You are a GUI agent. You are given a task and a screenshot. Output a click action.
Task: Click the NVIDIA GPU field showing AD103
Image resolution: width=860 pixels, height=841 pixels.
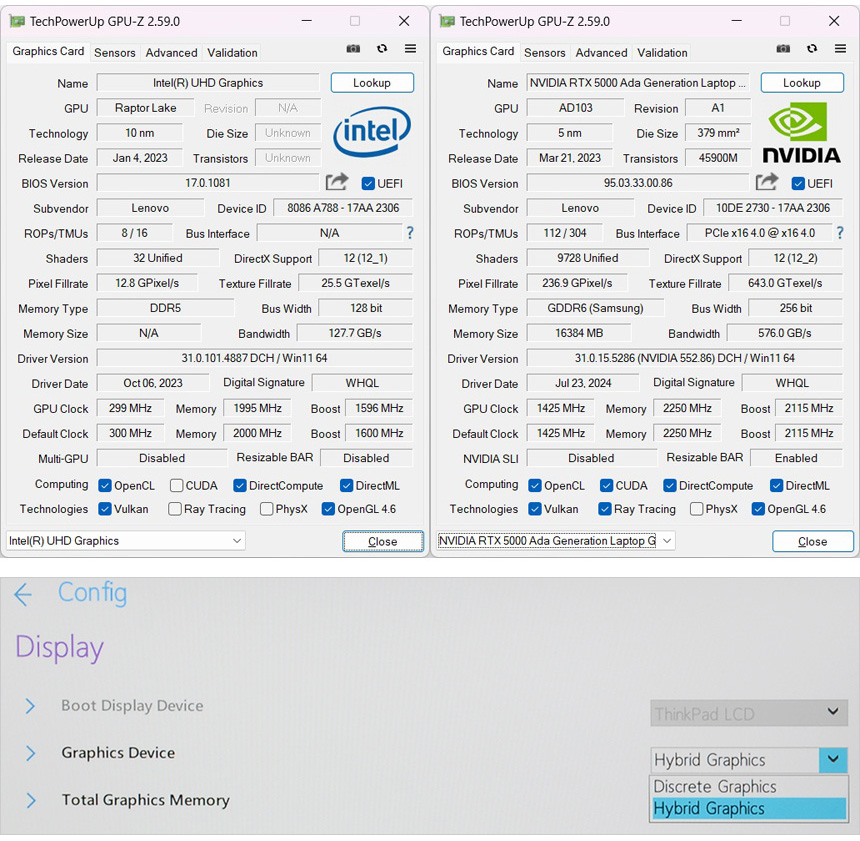coord(575,108)
